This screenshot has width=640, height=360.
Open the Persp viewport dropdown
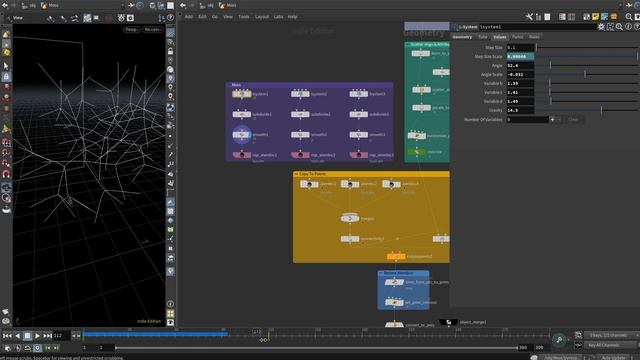131,29
